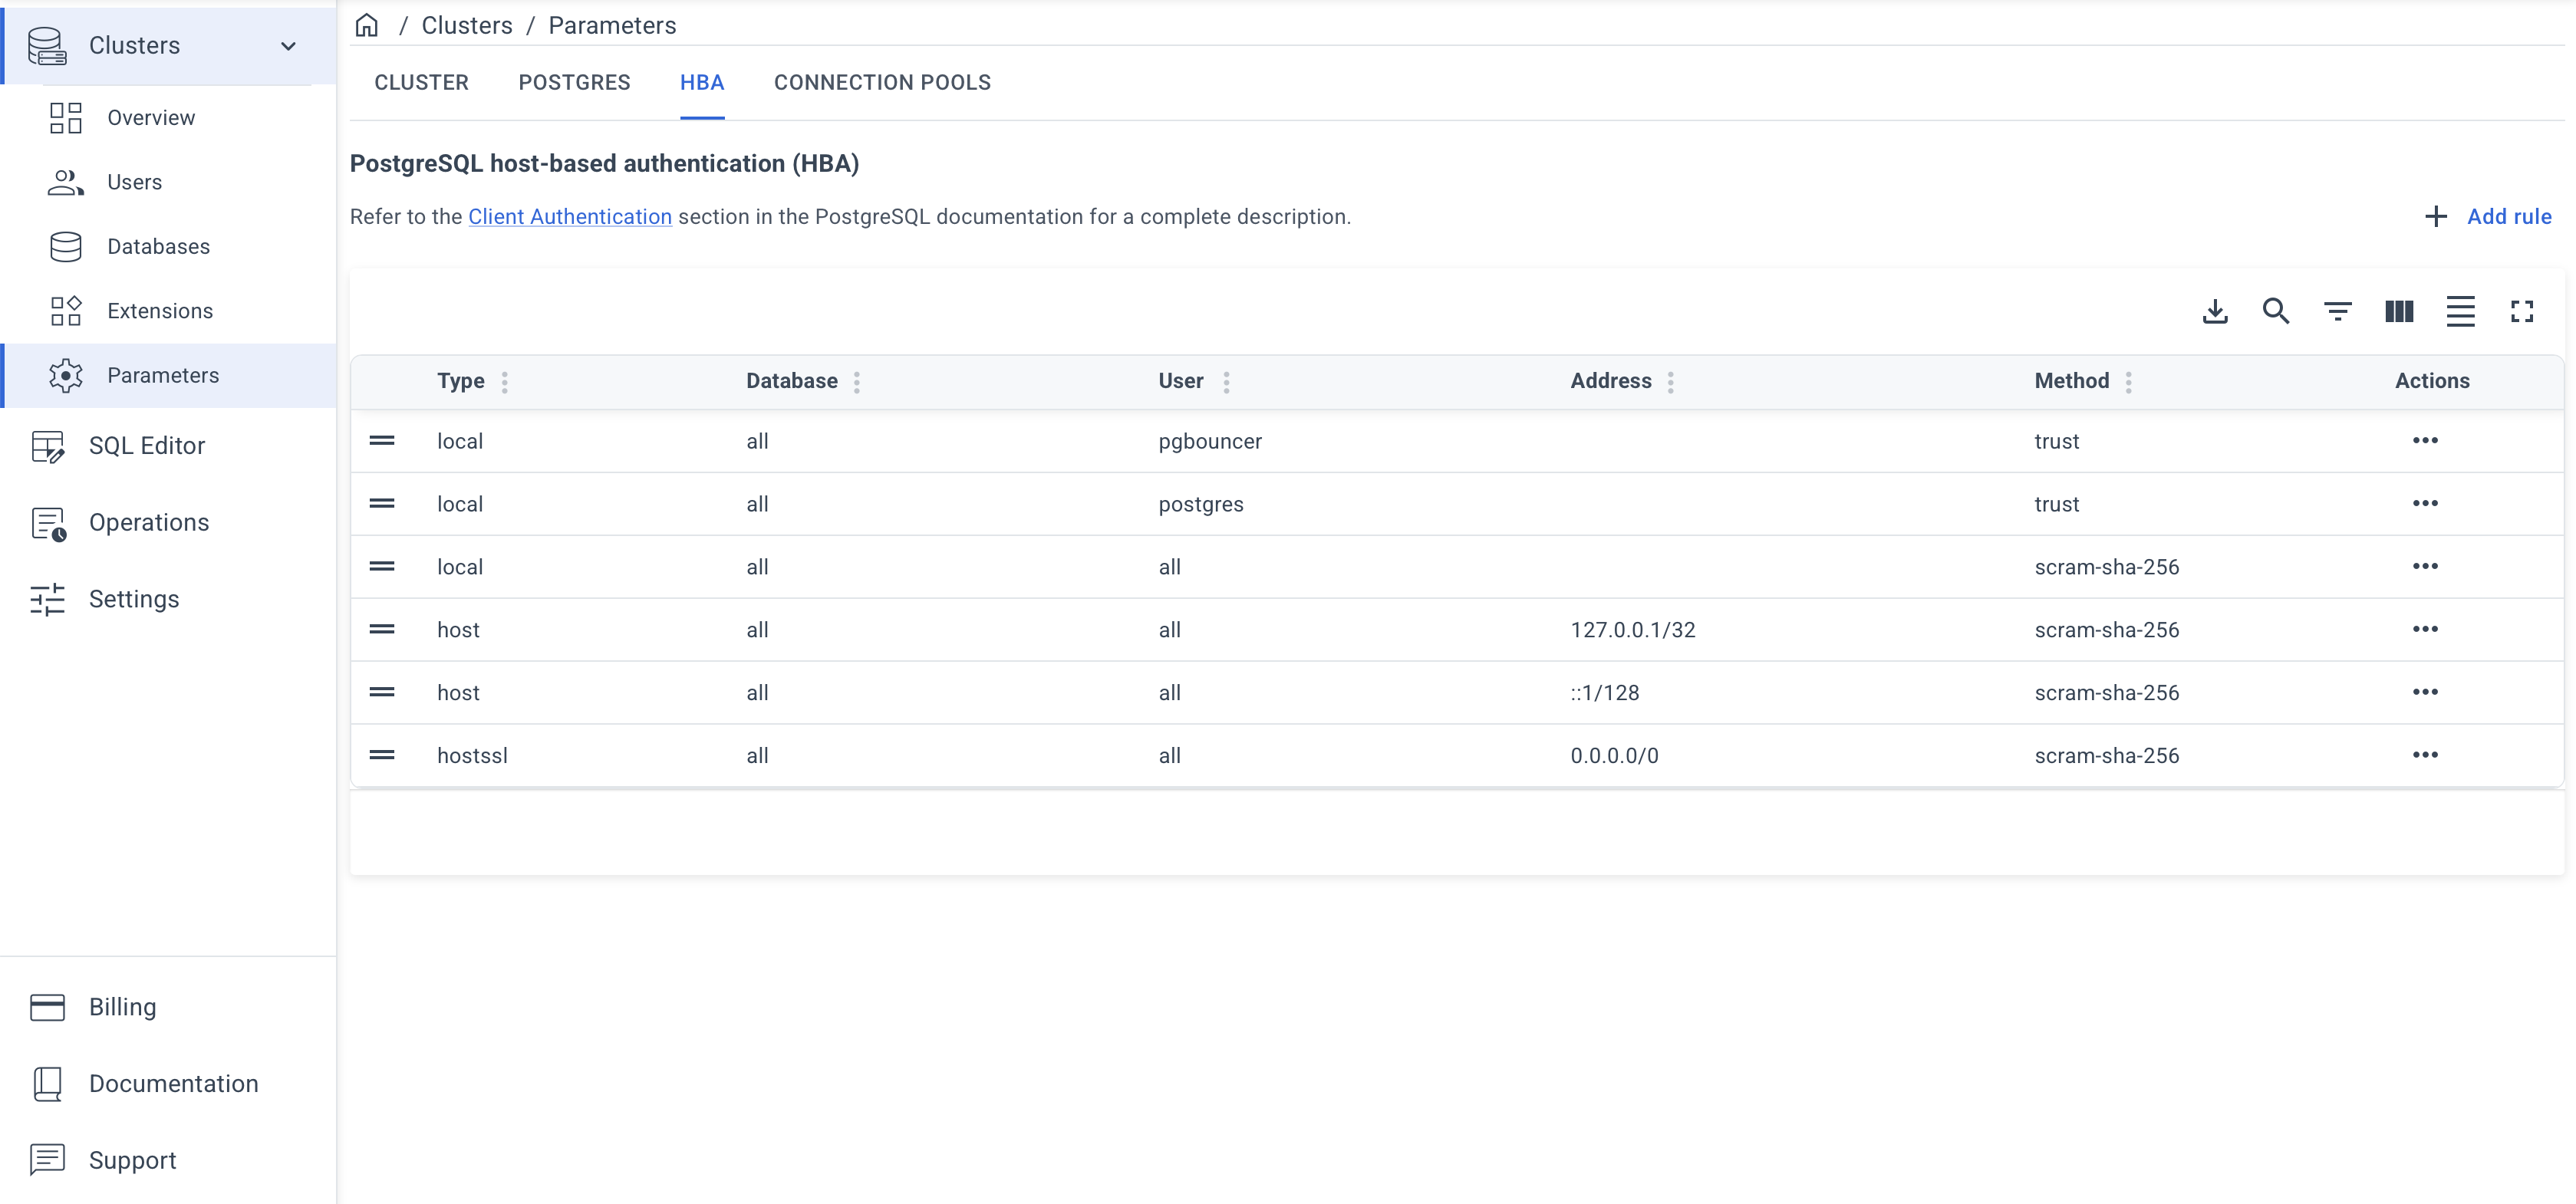Image resolution: width=2576 pixels, height=1204 pixels.
Task: Open actions menu for pgbouncer rule
Action: click(2425, 441)
